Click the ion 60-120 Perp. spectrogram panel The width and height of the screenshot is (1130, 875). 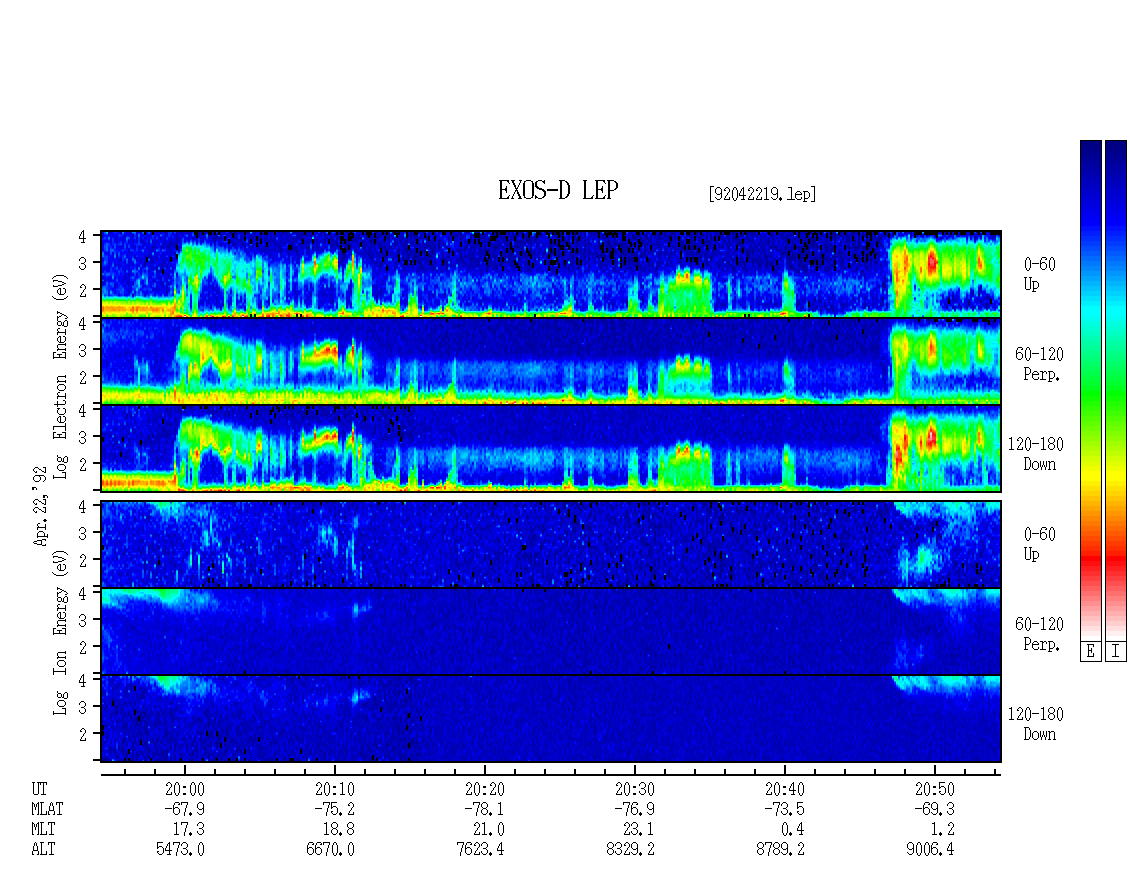pyautogui.click(x=551, y=631)
